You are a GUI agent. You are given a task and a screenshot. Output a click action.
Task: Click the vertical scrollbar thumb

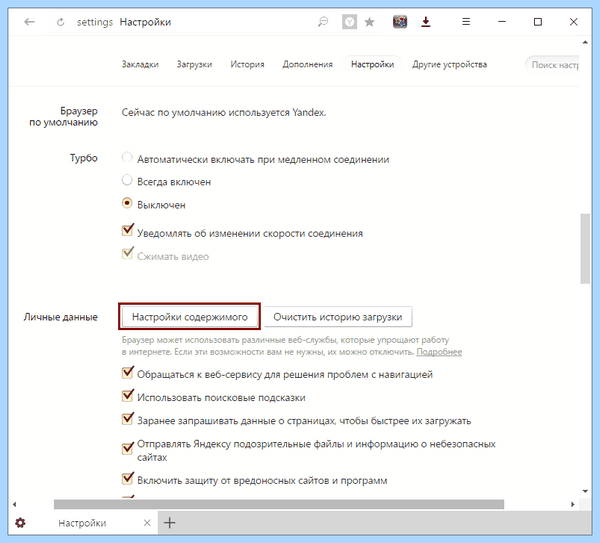[x=585, y=248]
